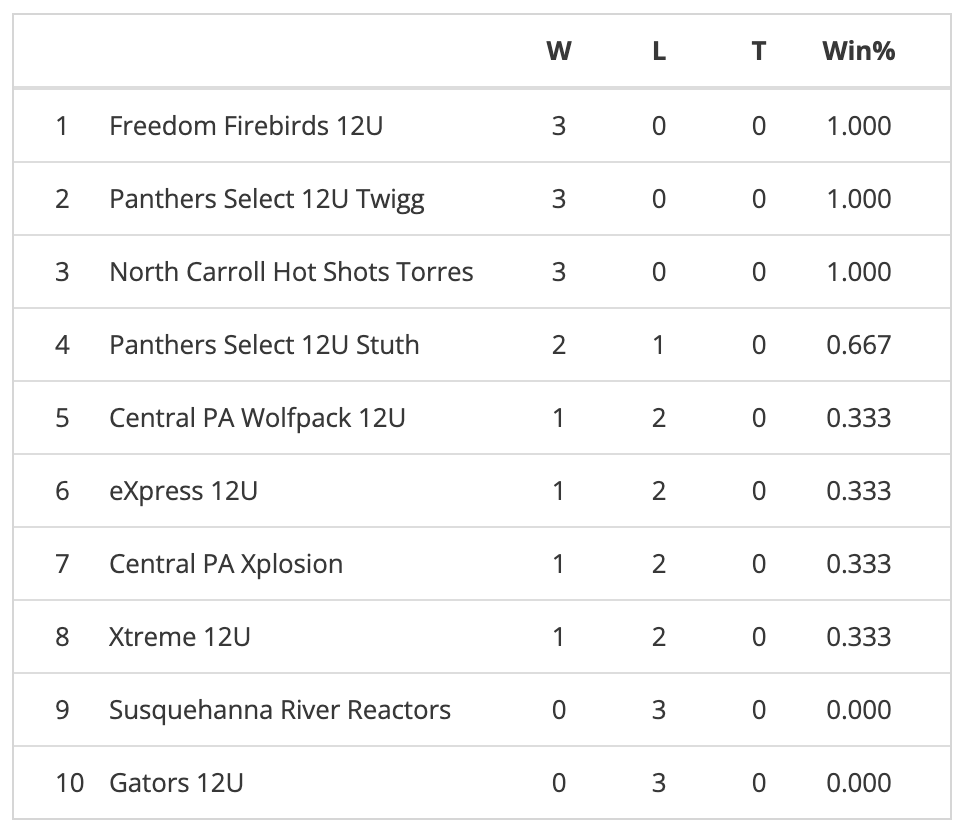The width and height of the screenshot is (970, 832).
Task: Open Panthers Select 12U Stuth team
Action: pyautogui.click(x=264, y=345)
